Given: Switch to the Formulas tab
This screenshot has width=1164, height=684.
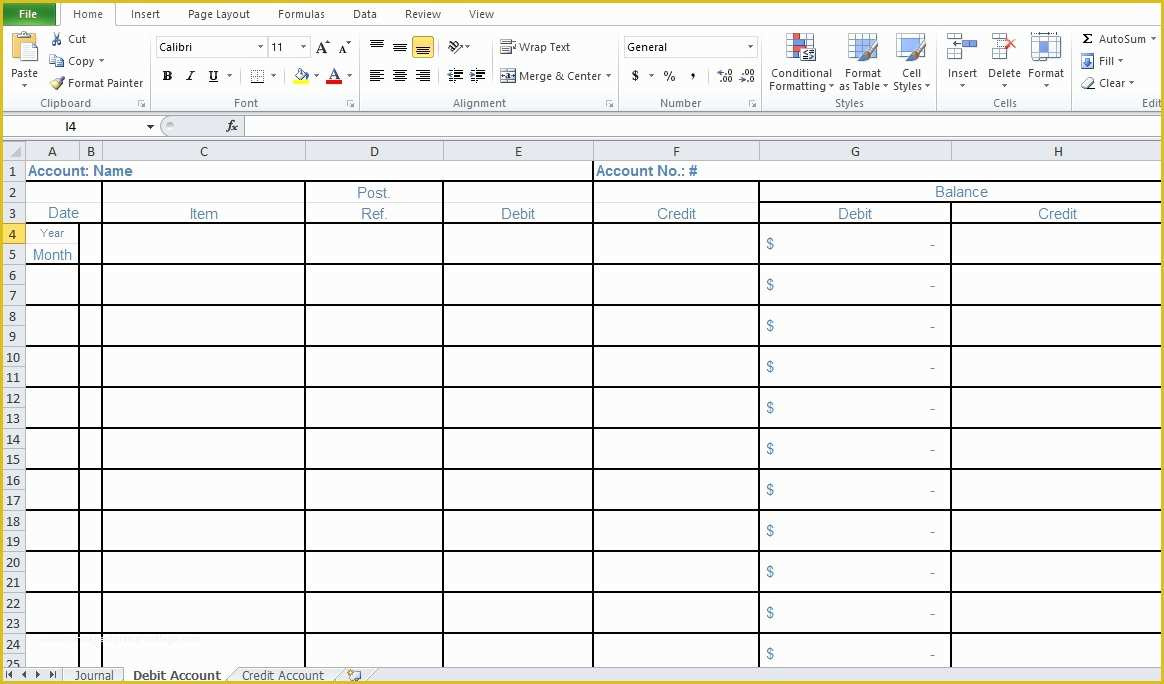Looking at the screenshot, I should (301, 14).
